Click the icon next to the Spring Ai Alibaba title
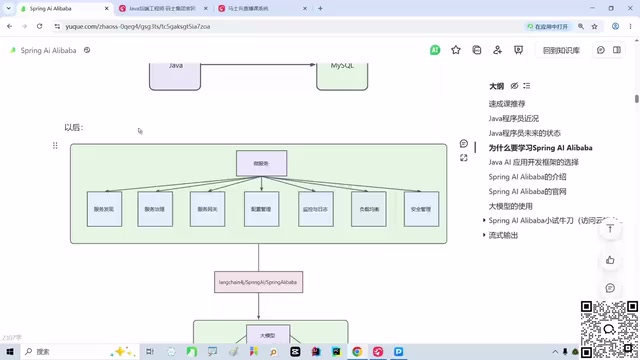This screenshot has height=360, width=640. (87, 50)
